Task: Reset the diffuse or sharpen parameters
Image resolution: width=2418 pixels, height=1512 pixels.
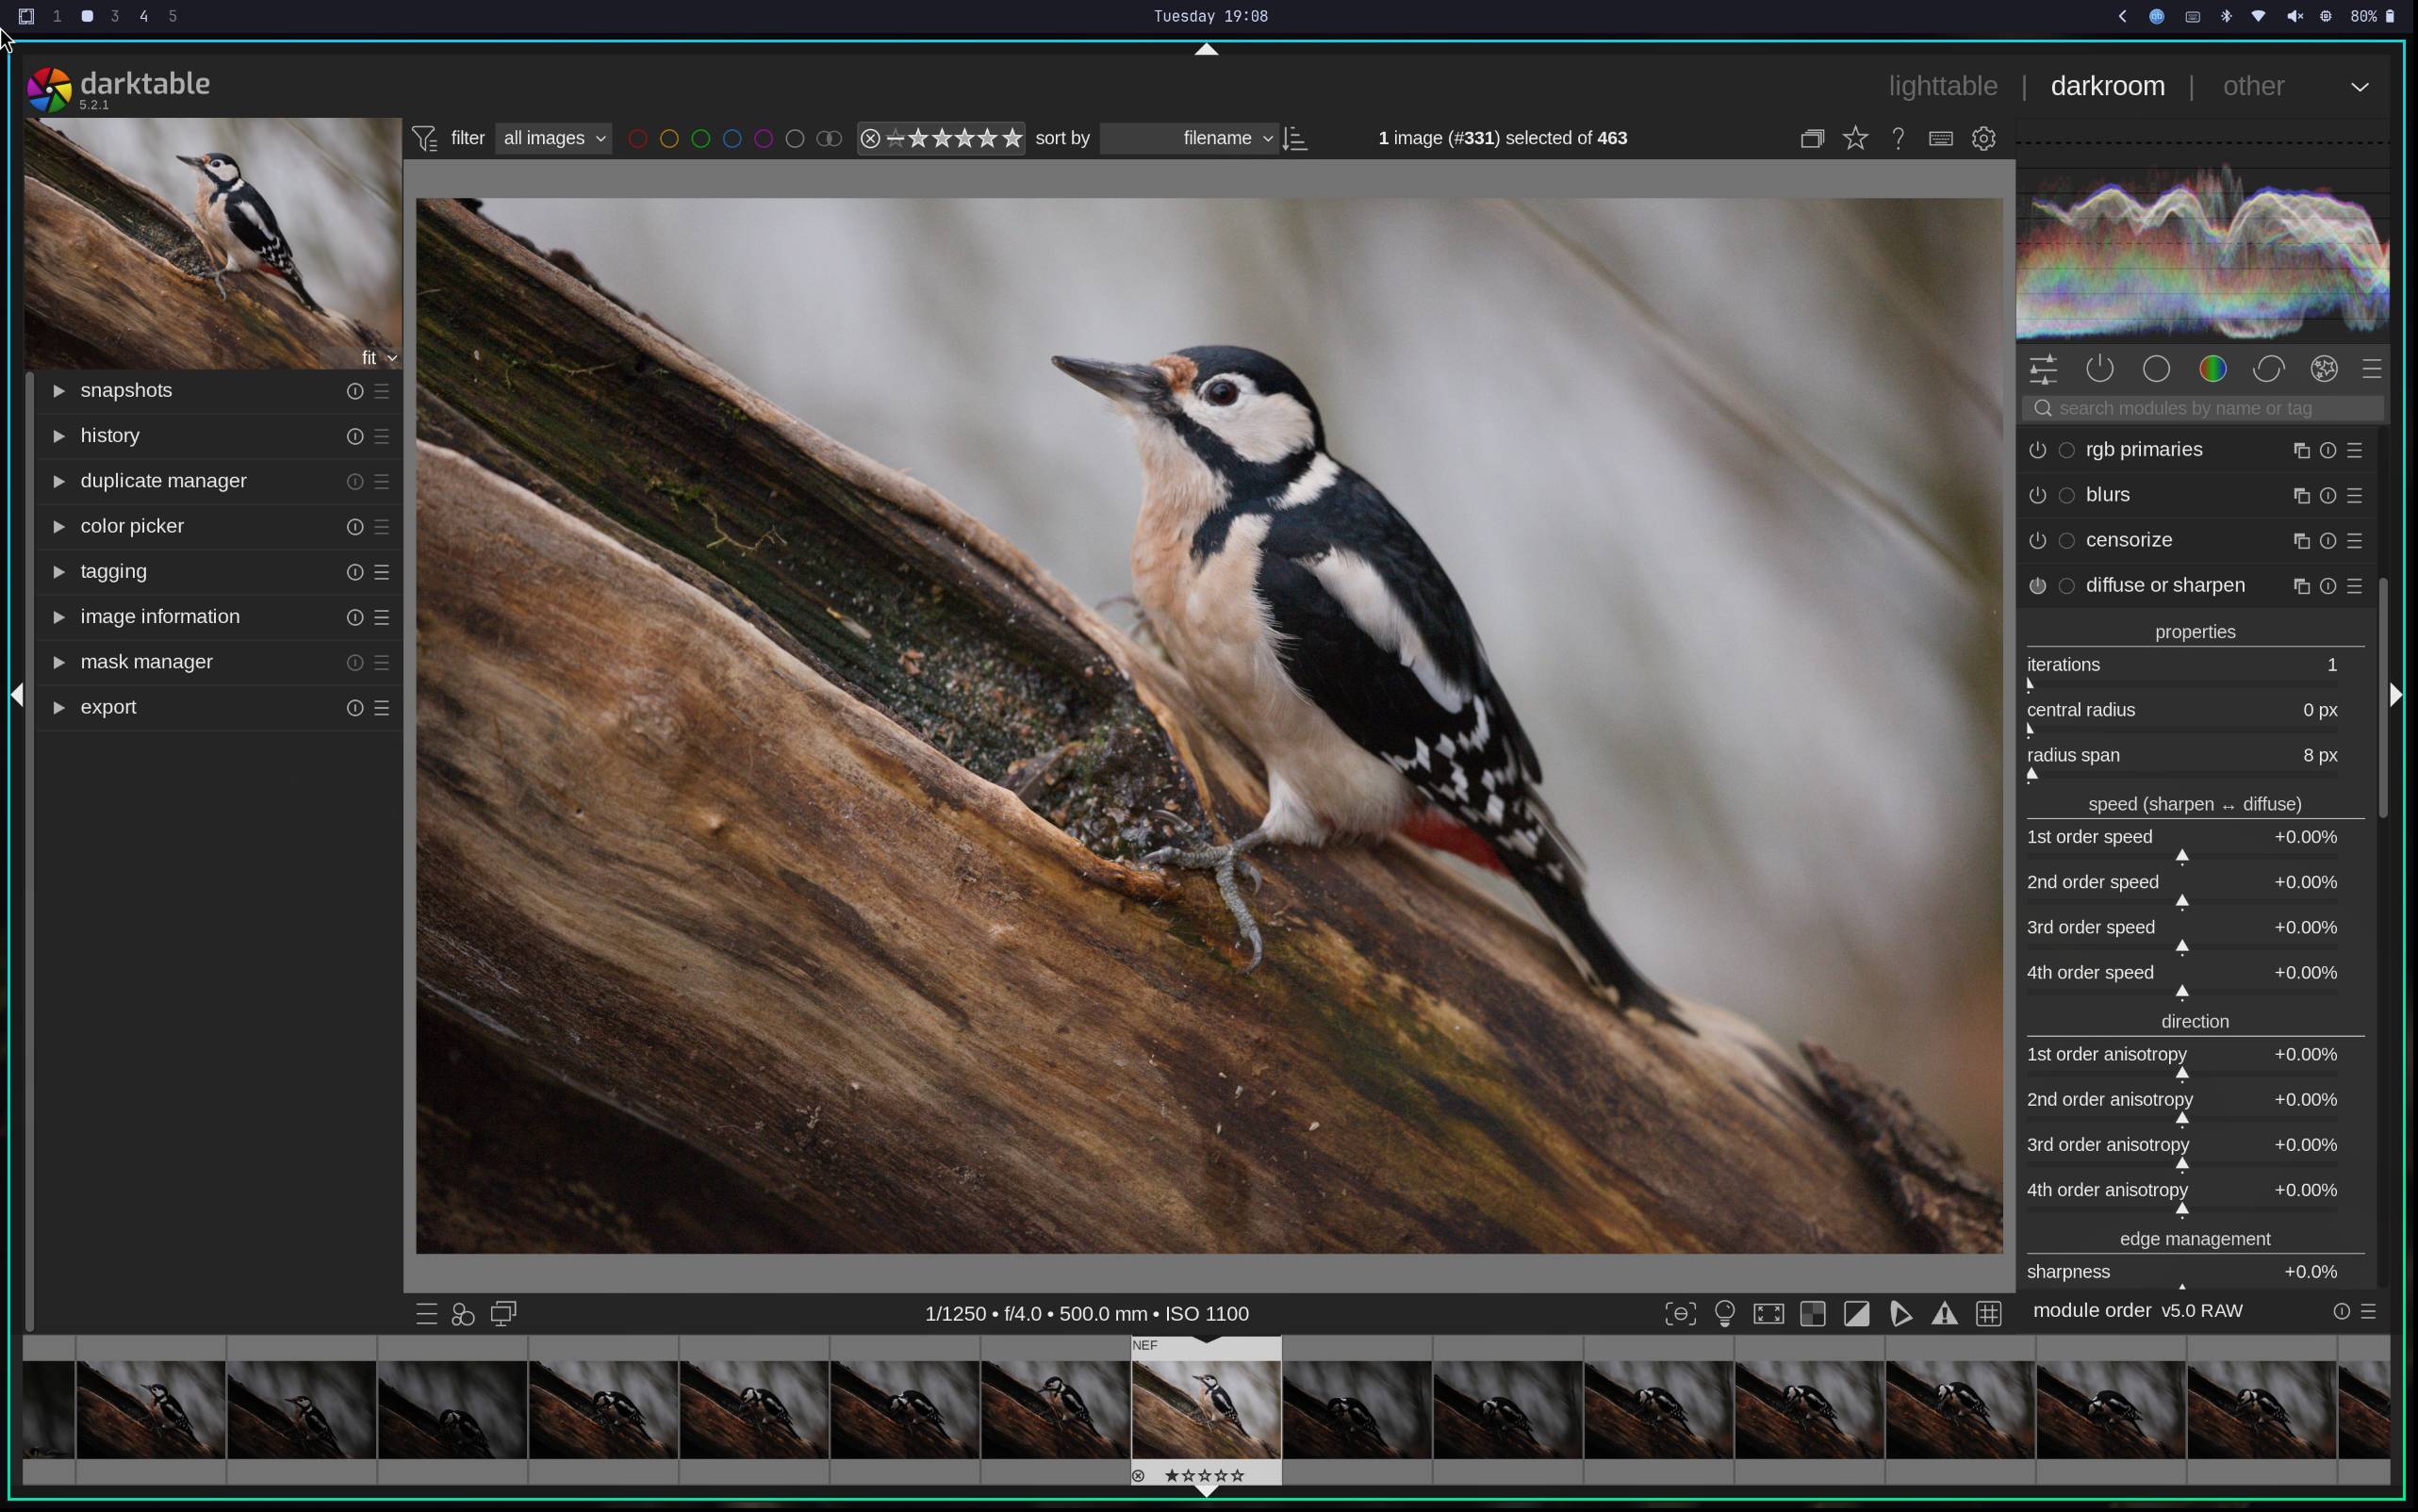Action: click(x=2327, y=586)
